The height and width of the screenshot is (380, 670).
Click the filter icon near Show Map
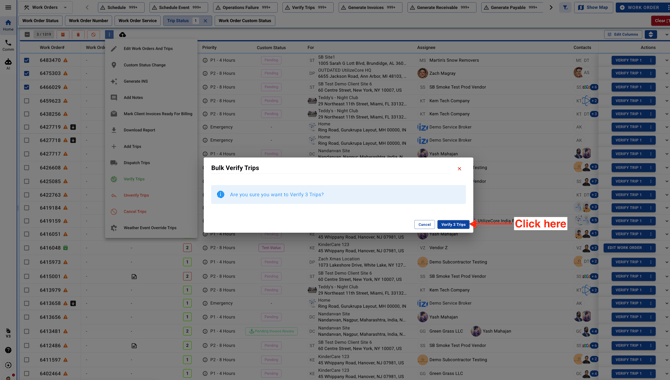click(x=565, y=7)
